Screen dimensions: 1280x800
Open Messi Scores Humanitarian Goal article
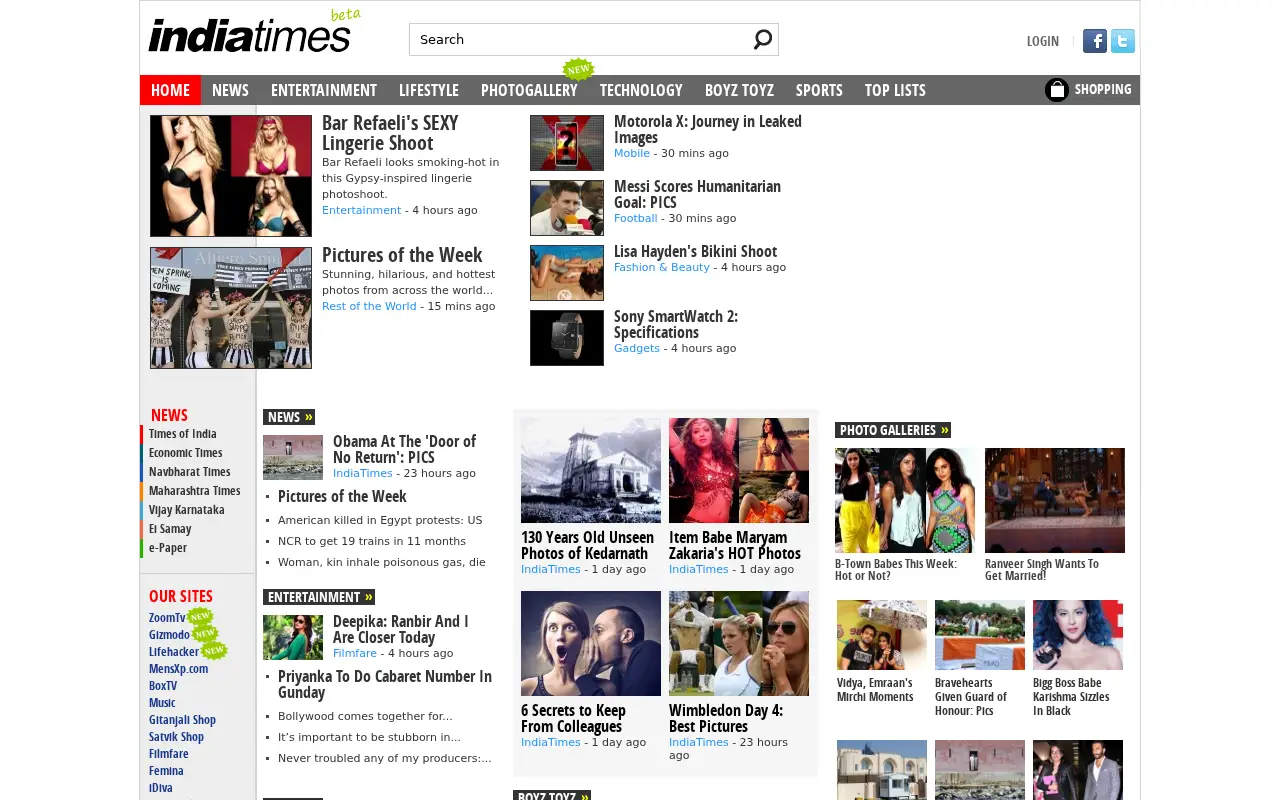click(x=697, y=194)
